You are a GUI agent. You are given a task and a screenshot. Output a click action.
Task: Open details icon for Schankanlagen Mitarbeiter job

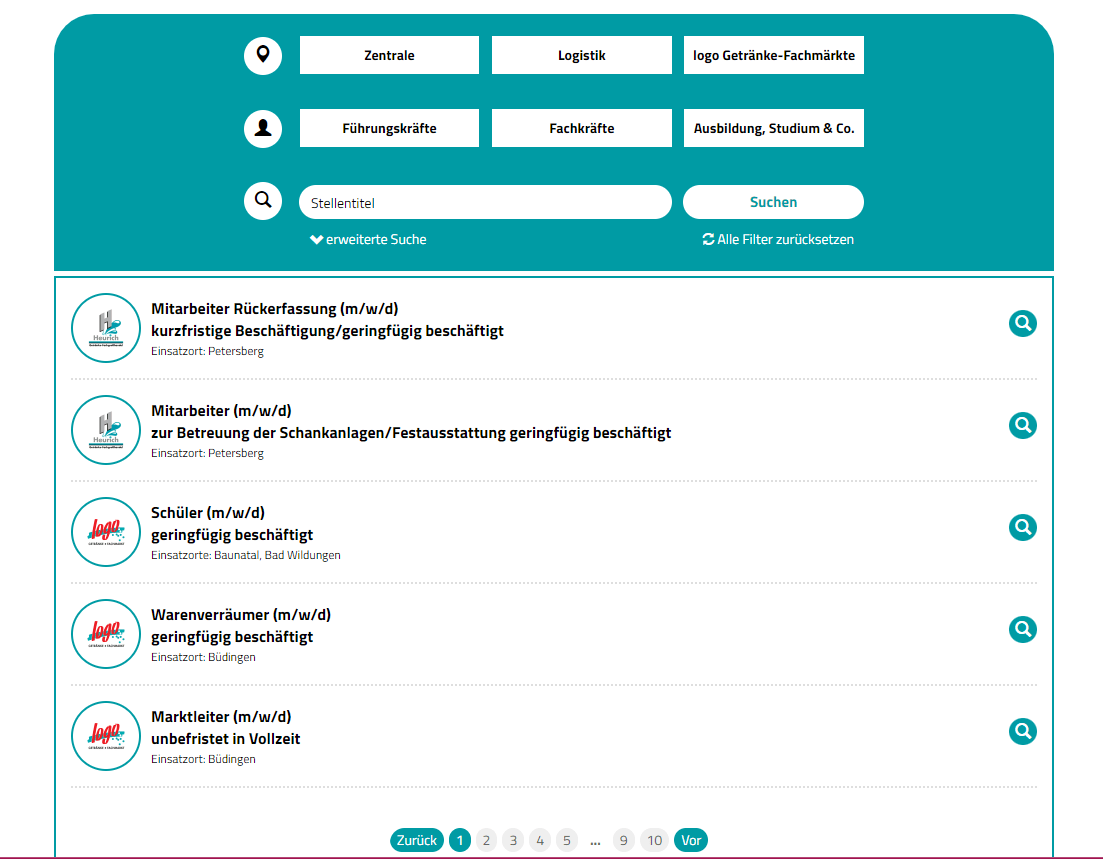(1022, 425)
